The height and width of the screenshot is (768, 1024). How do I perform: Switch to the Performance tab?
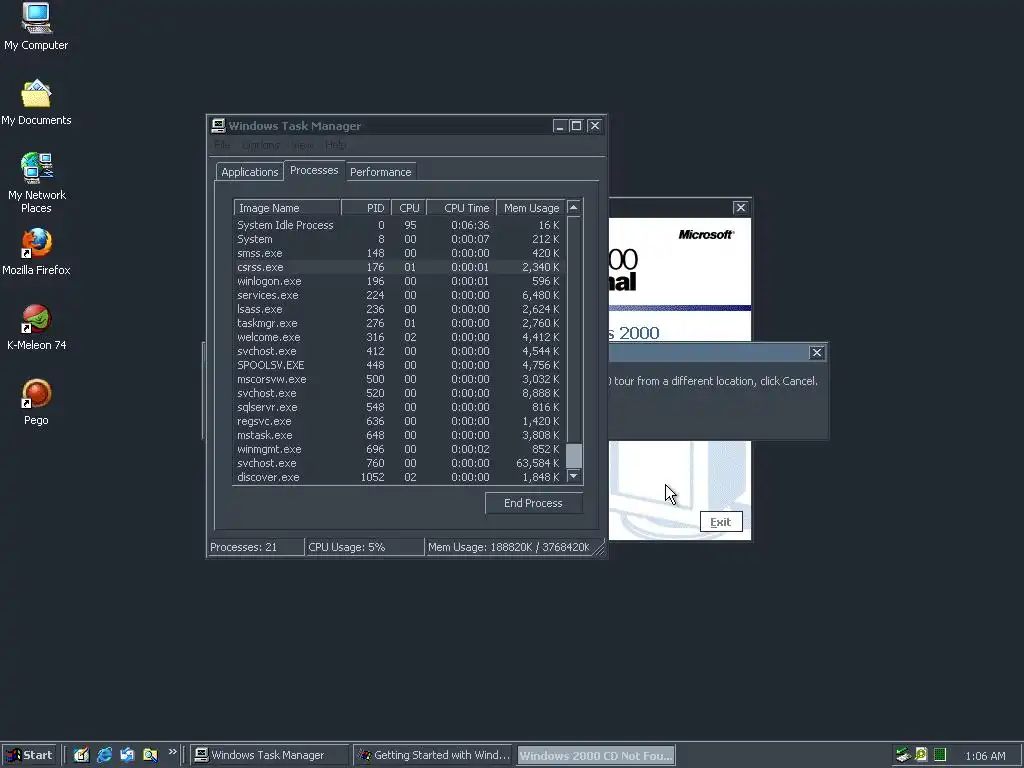[x=381, y=172]
